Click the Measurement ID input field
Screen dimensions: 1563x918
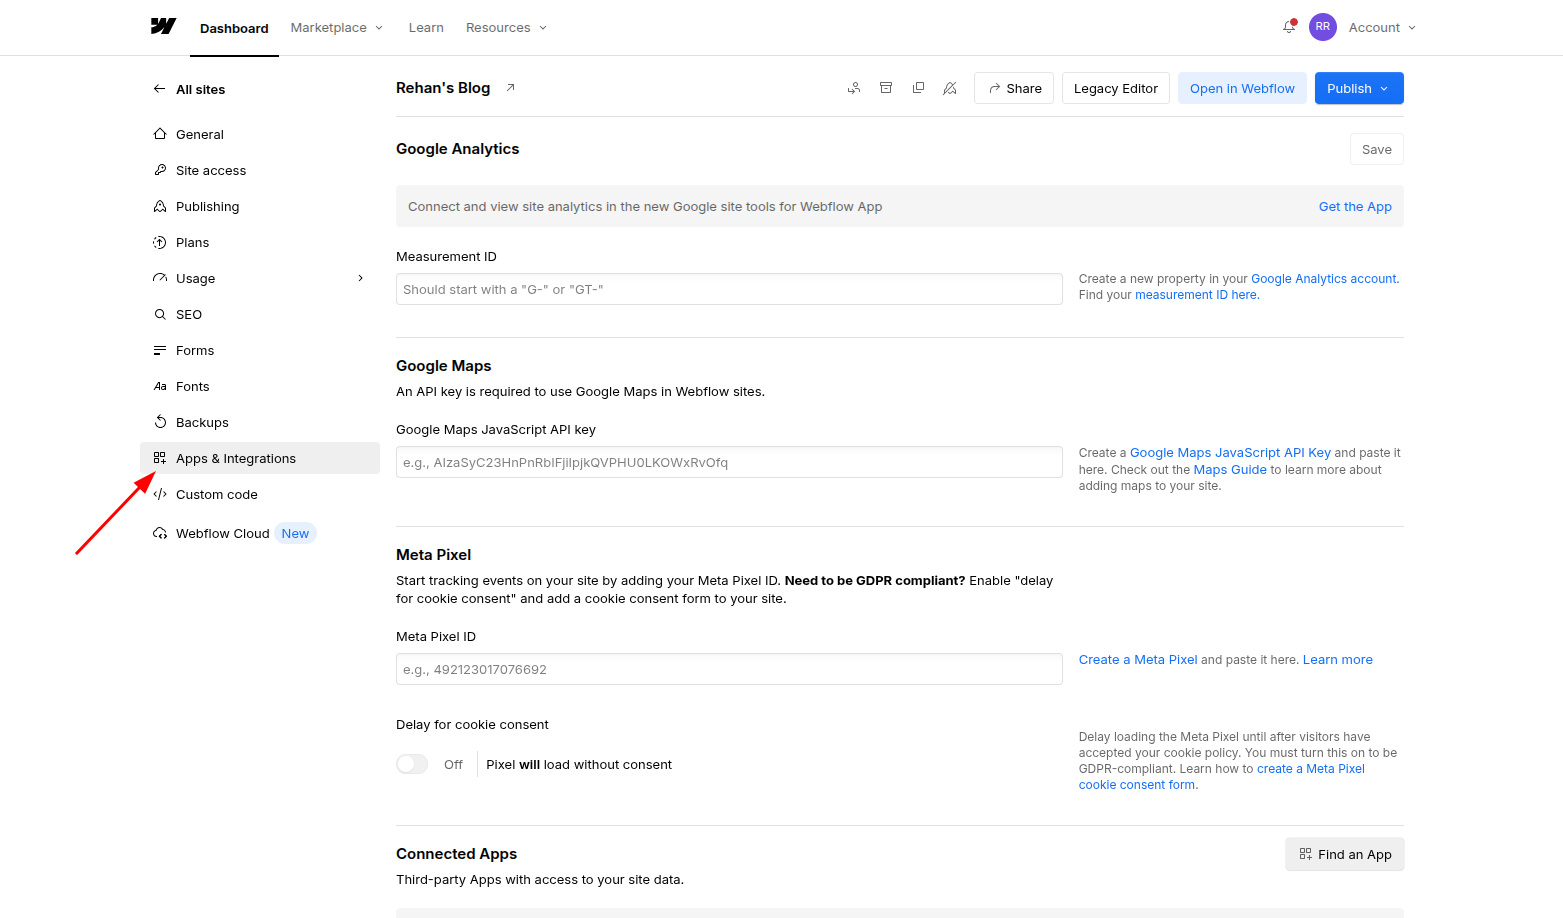click(x=728, y=289)
